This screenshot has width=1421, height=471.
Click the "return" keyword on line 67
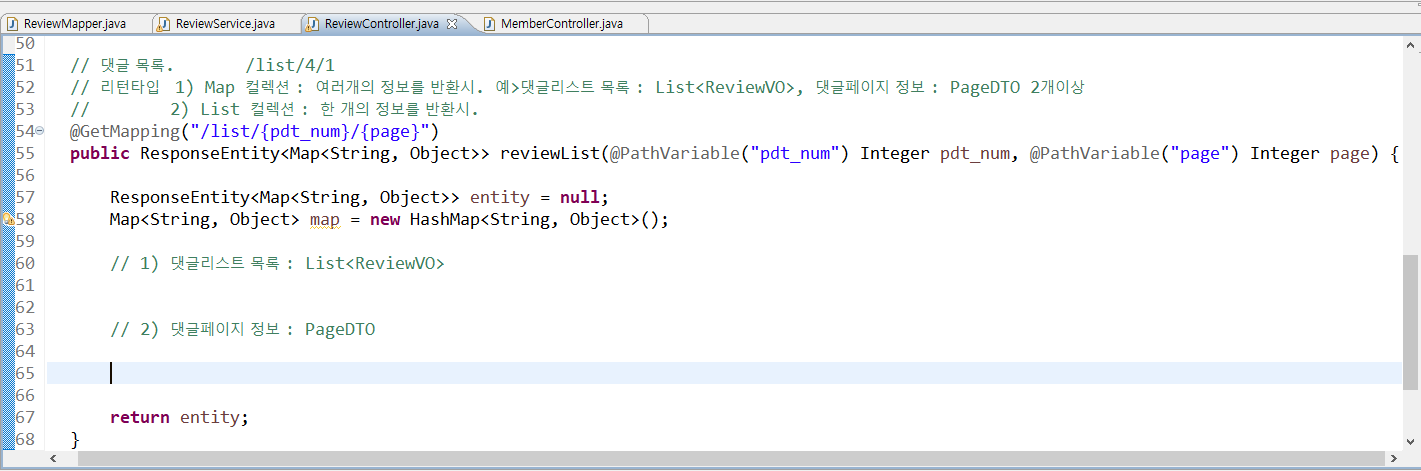140,417
